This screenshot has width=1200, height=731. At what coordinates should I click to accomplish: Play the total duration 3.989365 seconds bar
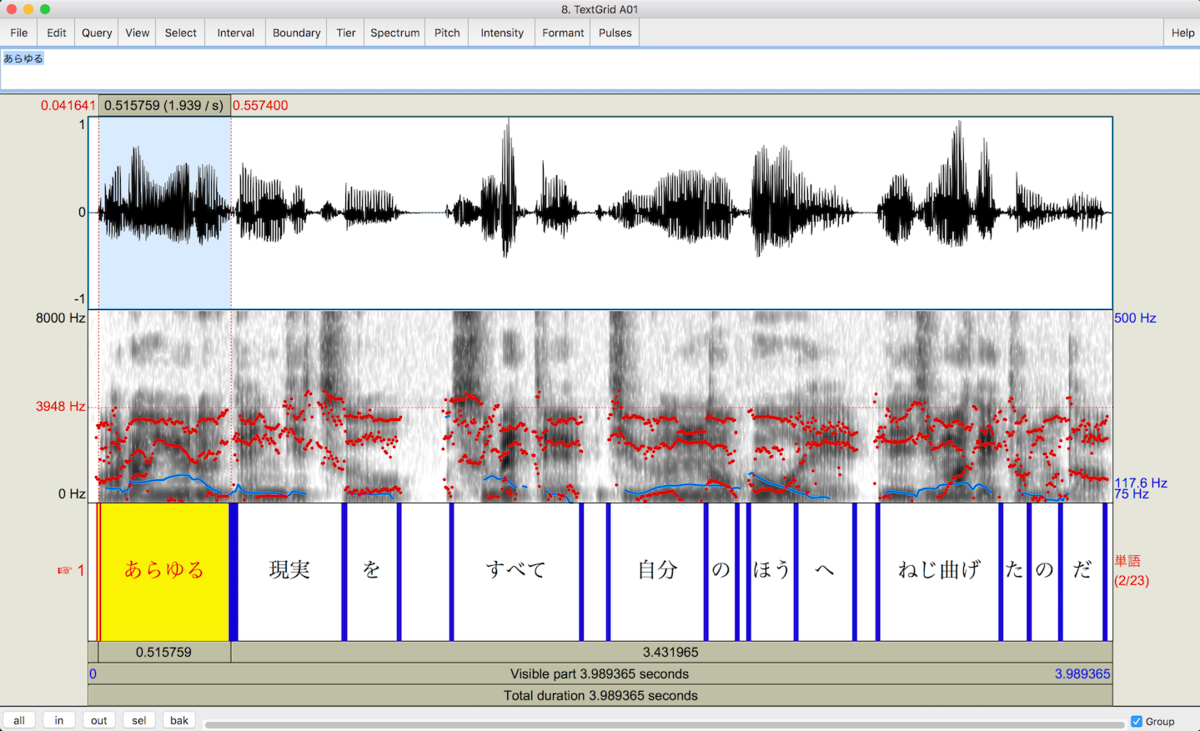tap(600, 695)
